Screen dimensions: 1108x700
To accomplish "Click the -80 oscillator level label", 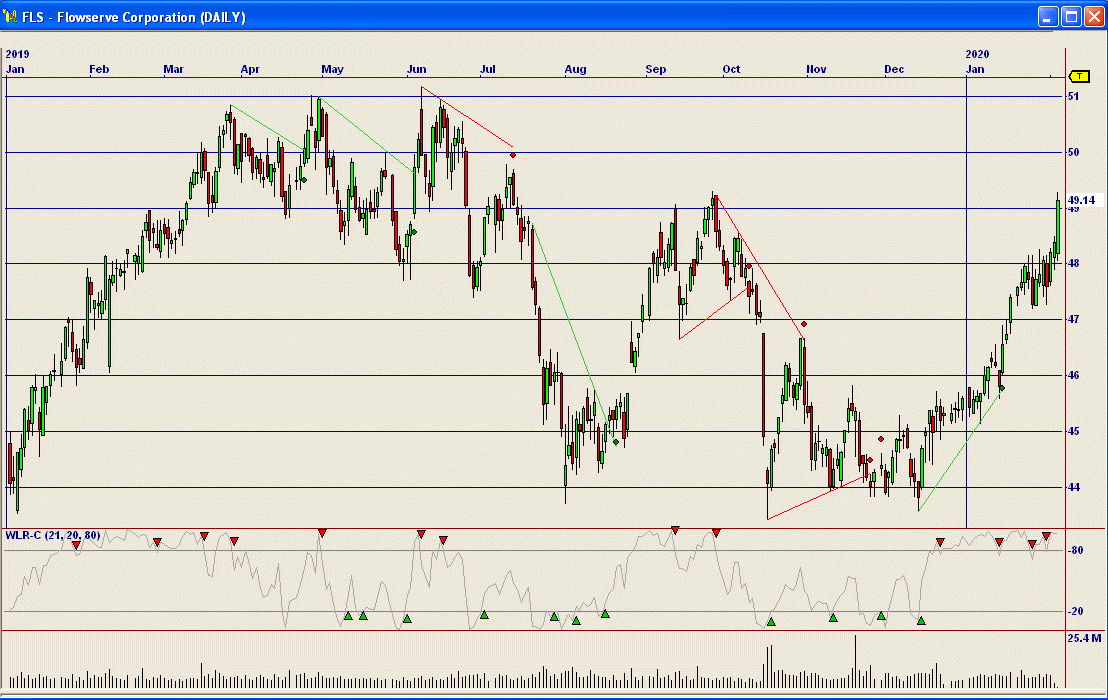I will 1075,550.
